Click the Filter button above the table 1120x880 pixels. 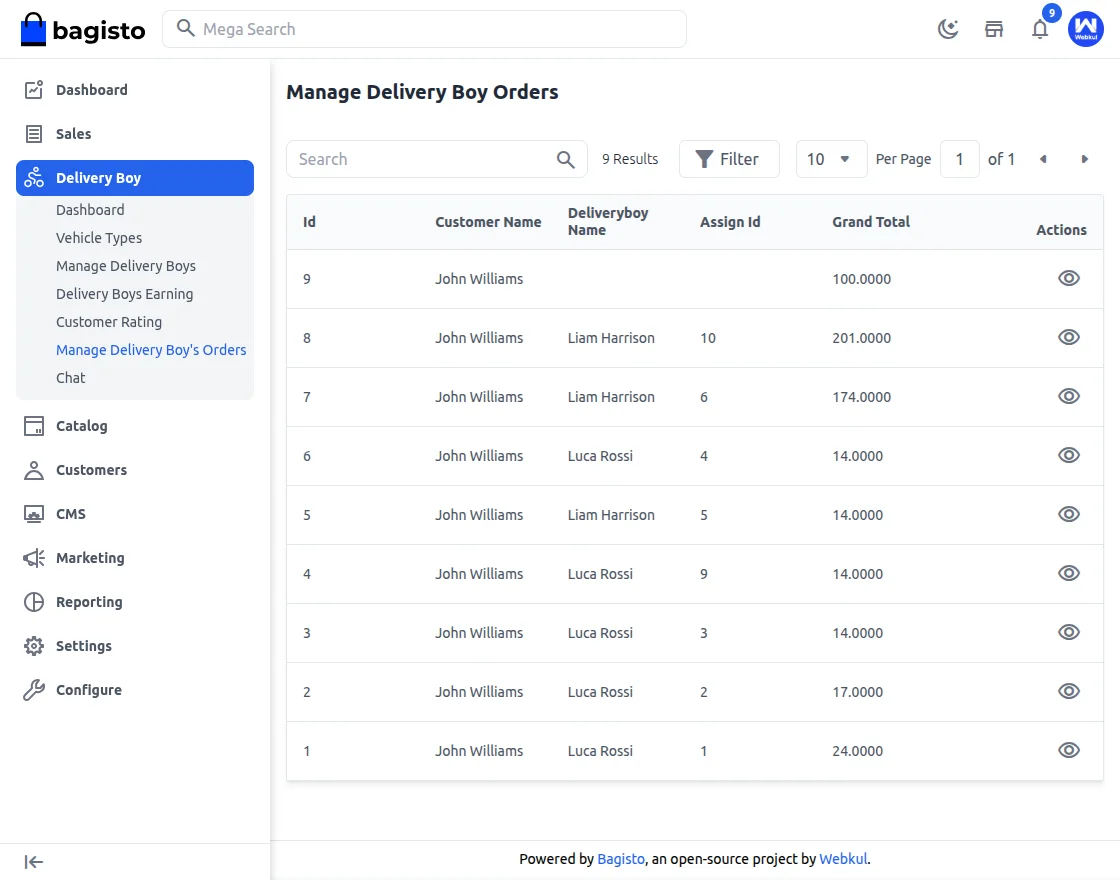coord(729,158)
